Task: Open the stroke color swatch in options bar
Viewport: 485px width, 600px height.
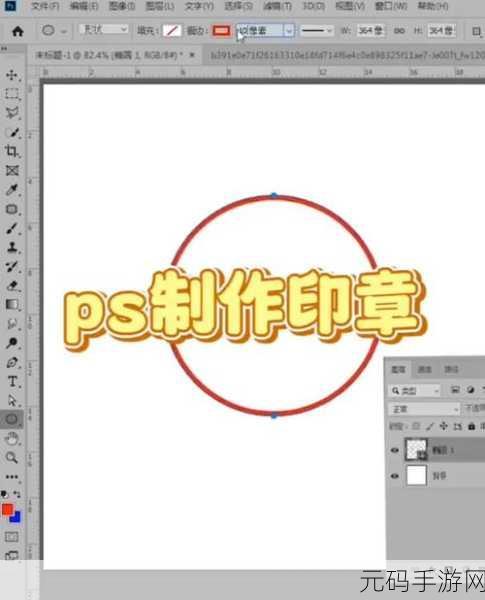Action: click(x=222, y=31)
